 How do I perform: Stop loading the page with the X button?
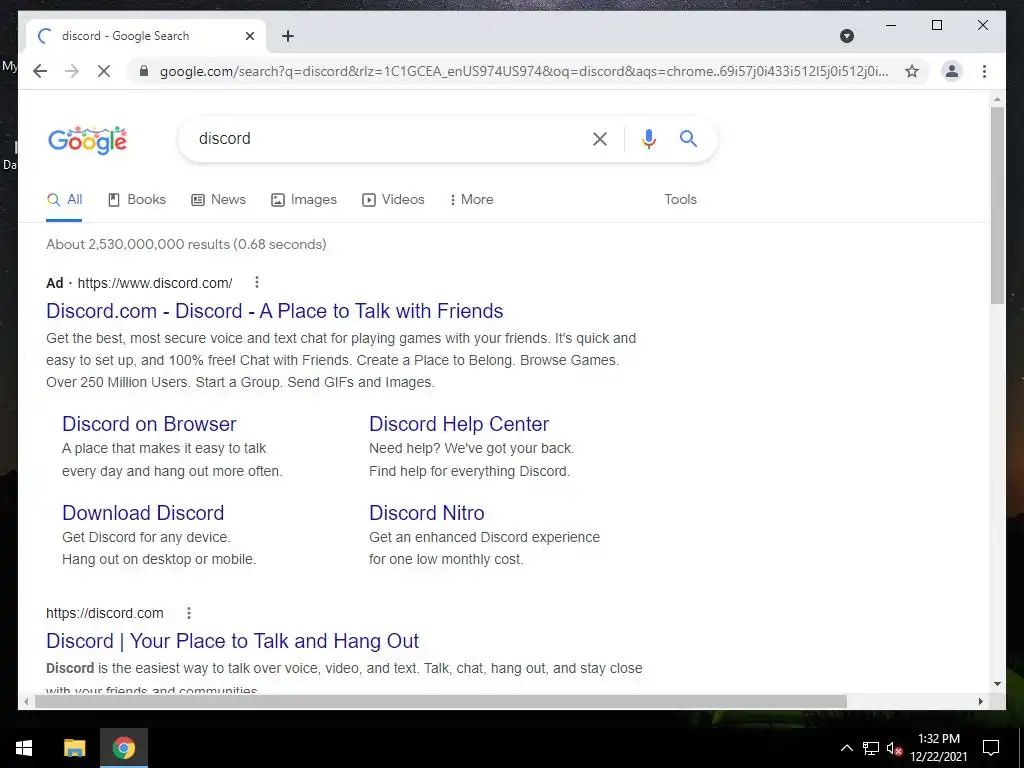click(x=104, y=71)
